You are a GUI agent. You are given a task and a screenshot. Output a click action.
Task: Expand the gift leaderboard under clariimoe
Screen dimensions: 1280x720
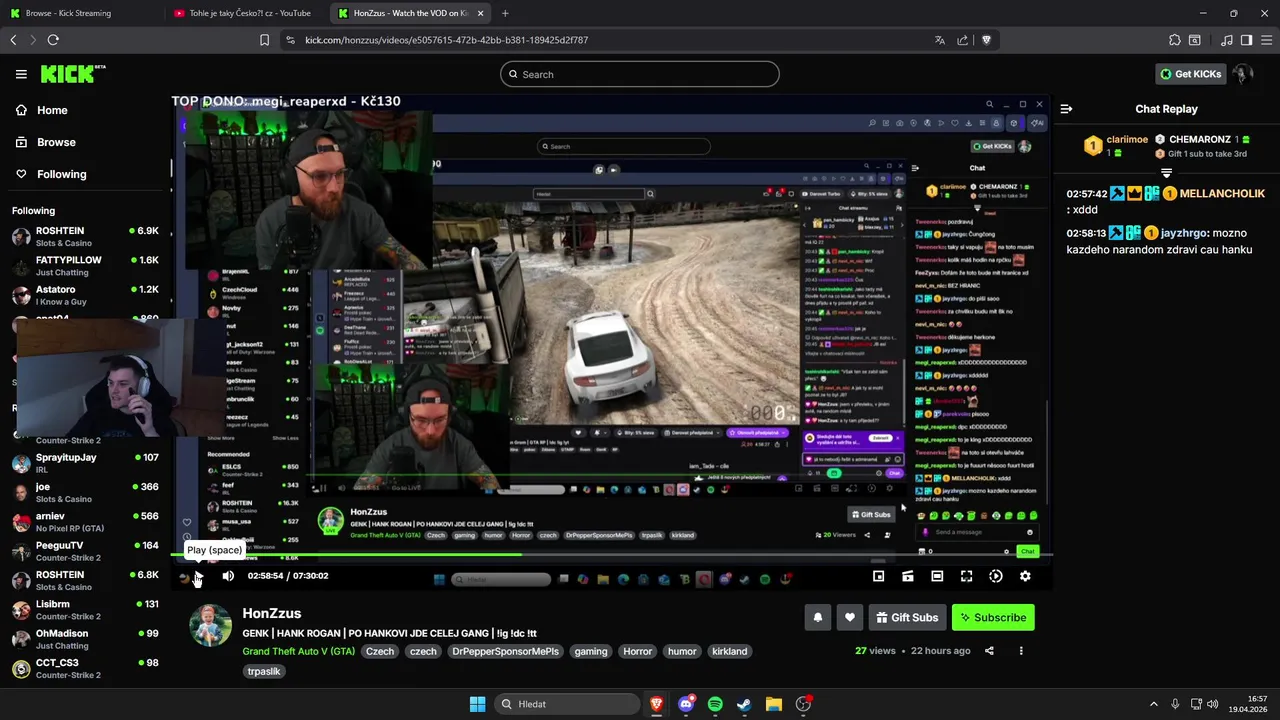1166,173
